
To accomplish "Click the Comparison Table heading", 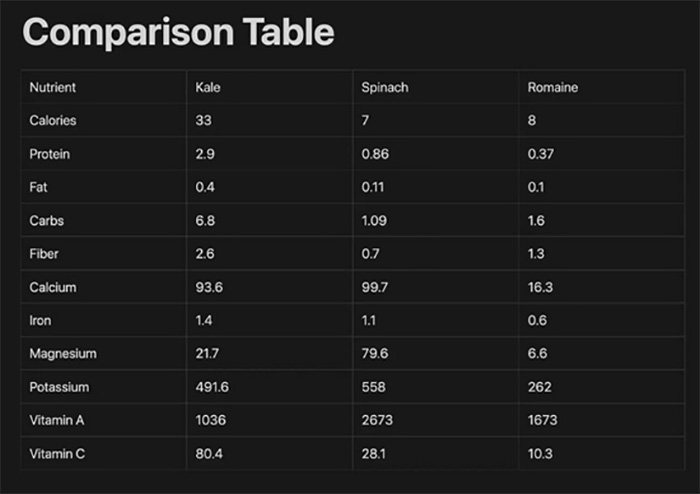I will [x=178, y=32].
